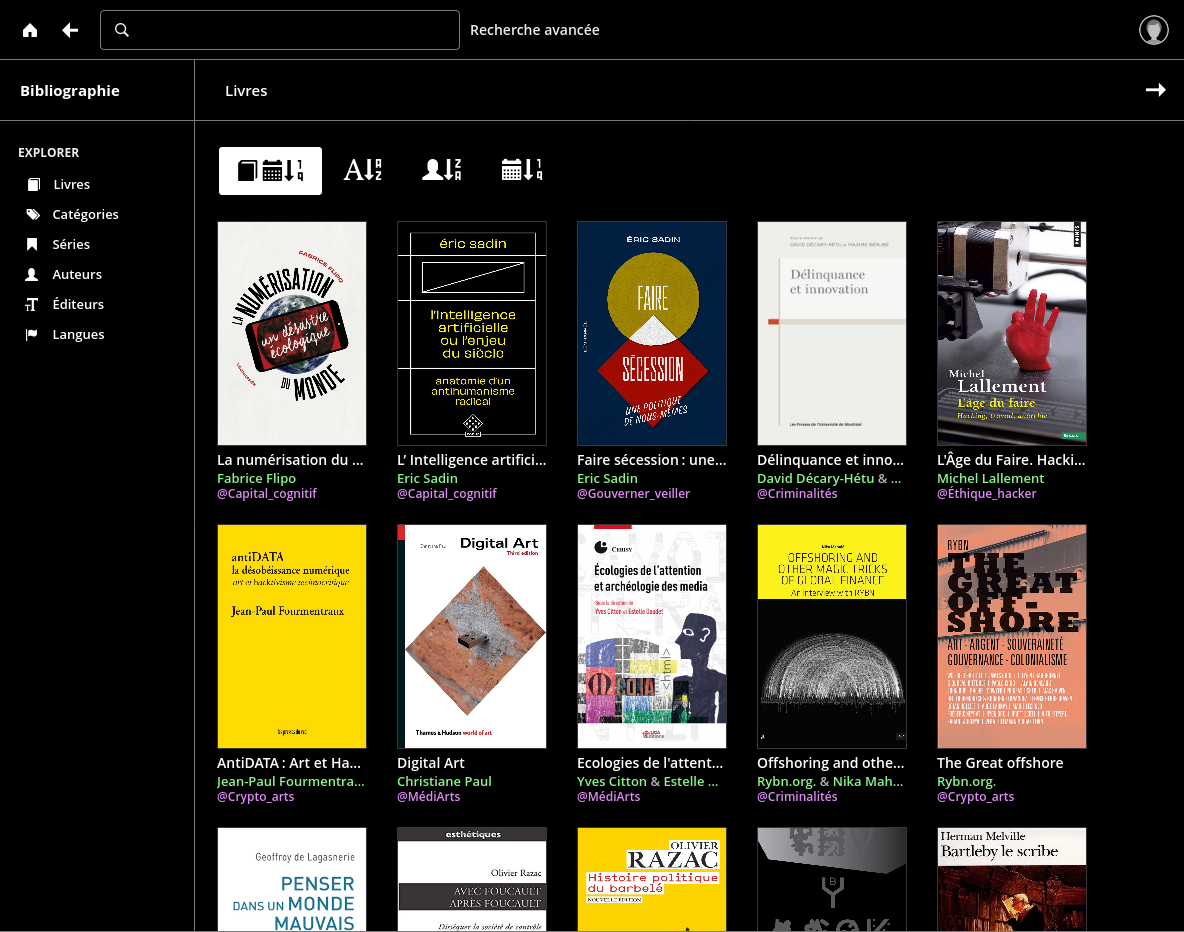Sort books by publication date
Screen dimensions: 1184x932
coord(522,171)
